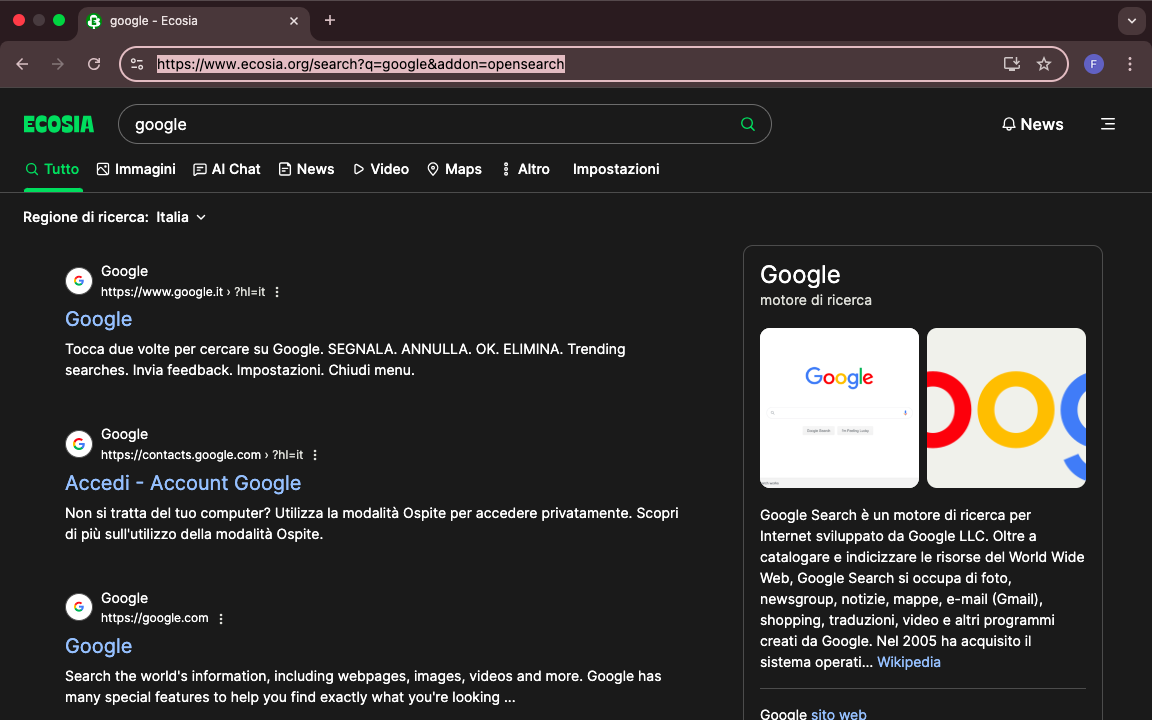Open the three-dot menu next to contacts.google.com
This screenshot has height=720, width=1152.
tap(315, 454)
